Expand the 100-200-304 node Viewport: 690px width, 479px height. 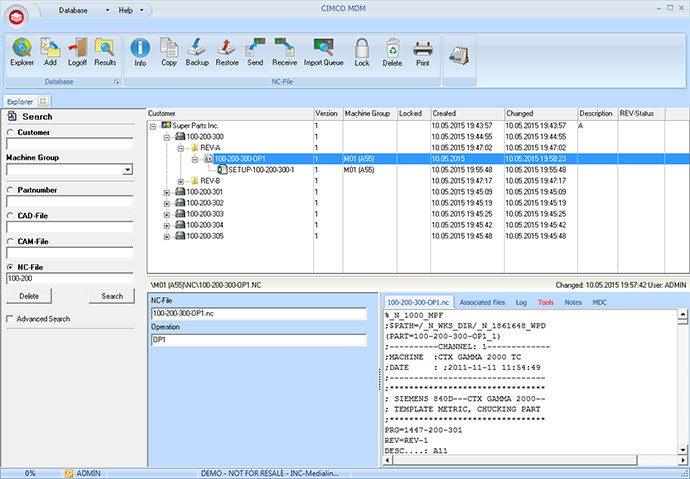point(167,226)
